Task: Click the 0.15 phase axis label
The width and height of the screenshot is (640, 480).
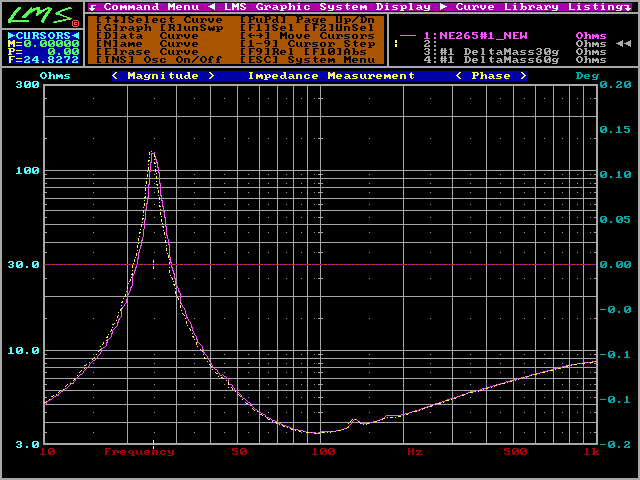Action: [x=616, y=130]
